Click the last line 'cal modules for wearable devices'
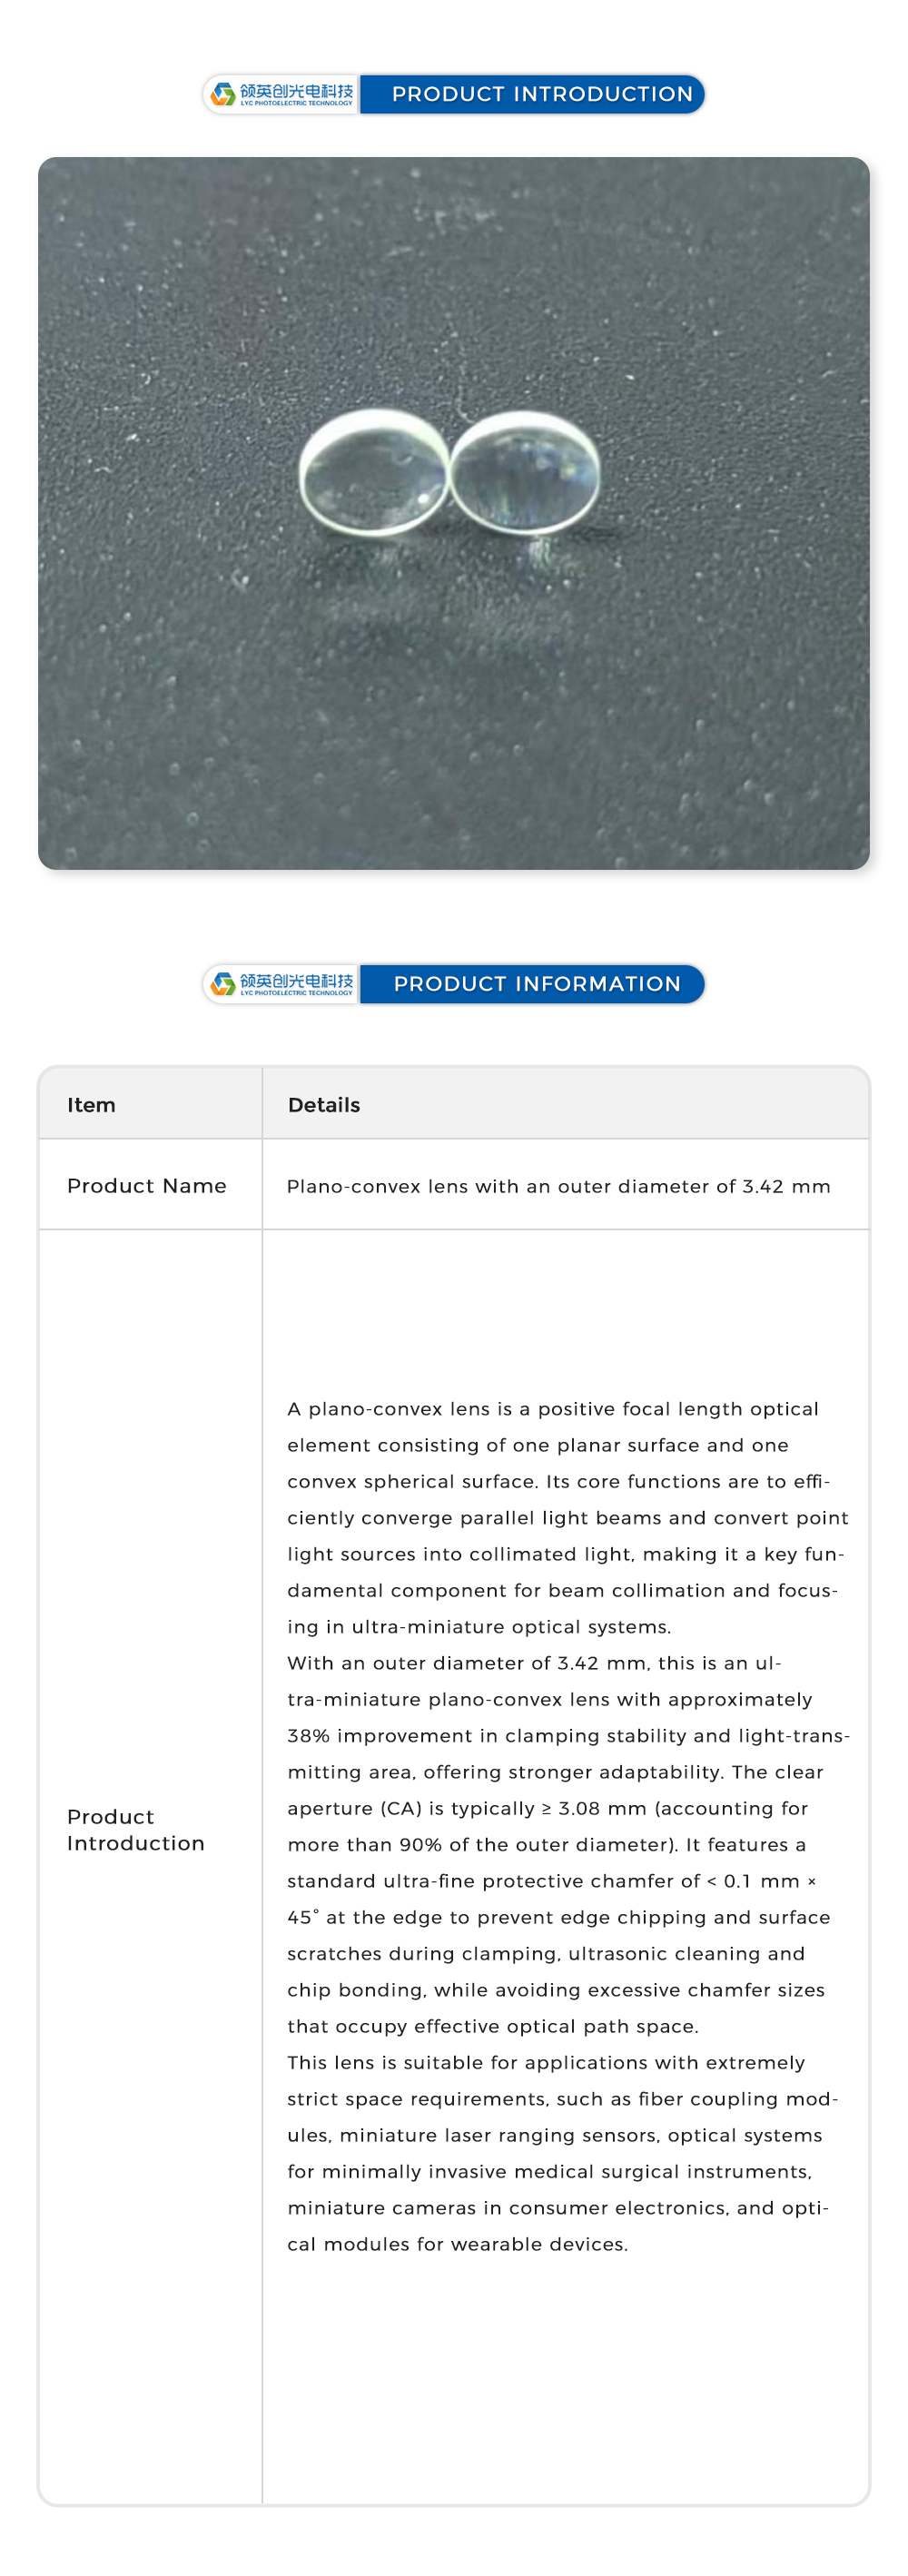The height and width of the screenshot is (2576, 908). [x=457, y=2244]
